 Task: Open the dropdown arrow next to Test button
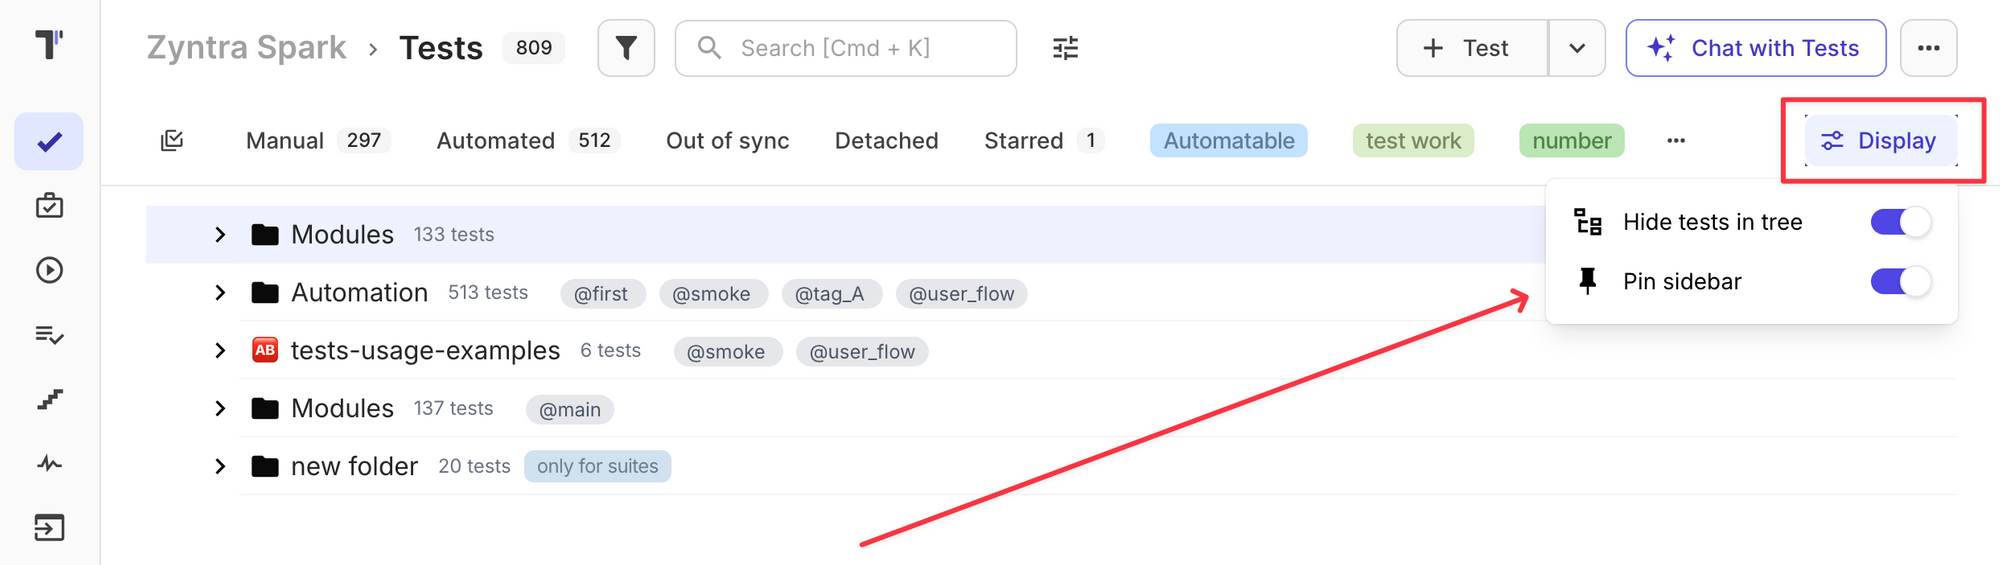[x=1577, y=48]
